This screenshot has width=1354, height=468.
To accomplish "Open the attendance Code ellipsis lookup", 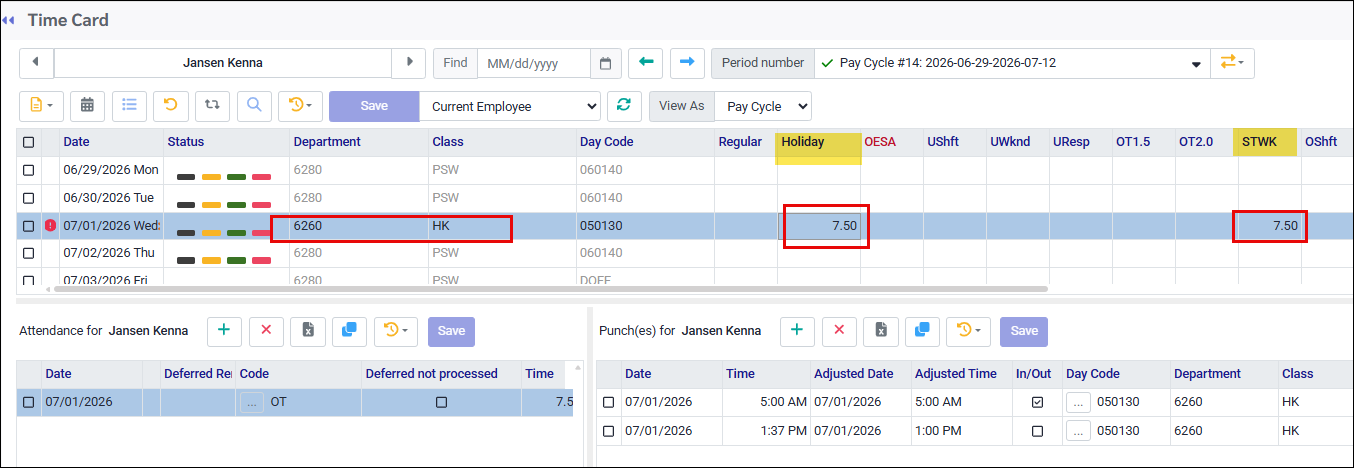I will [x=251, y=402].
